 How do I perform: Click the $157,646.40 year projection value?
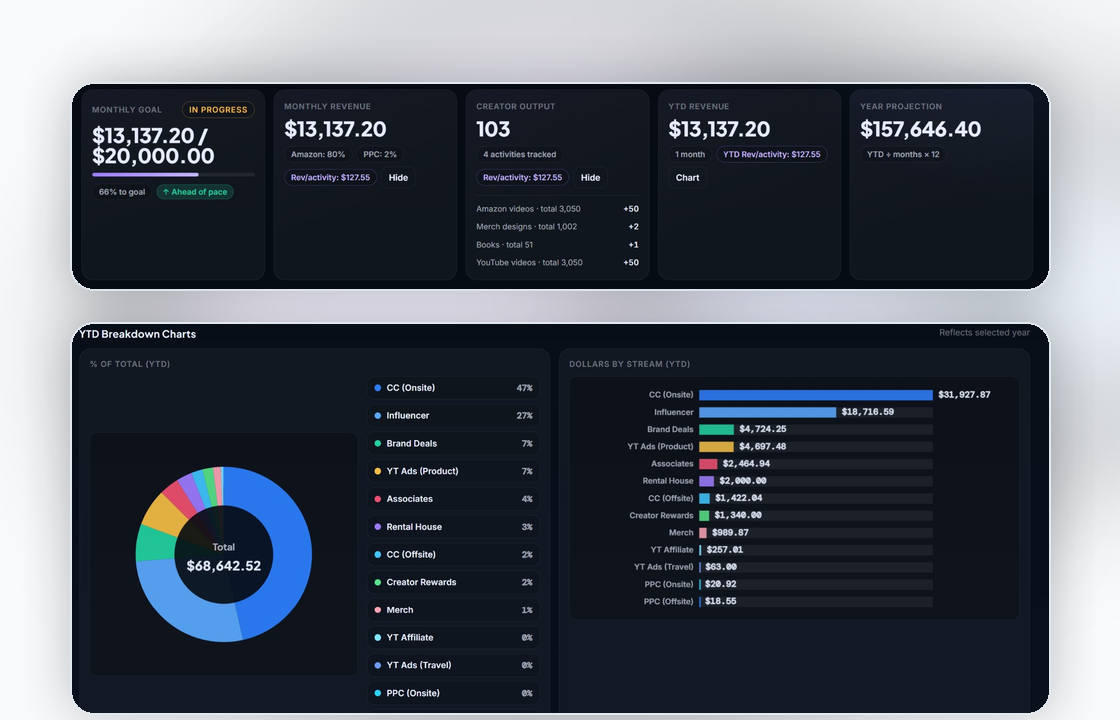click(920, 129)
